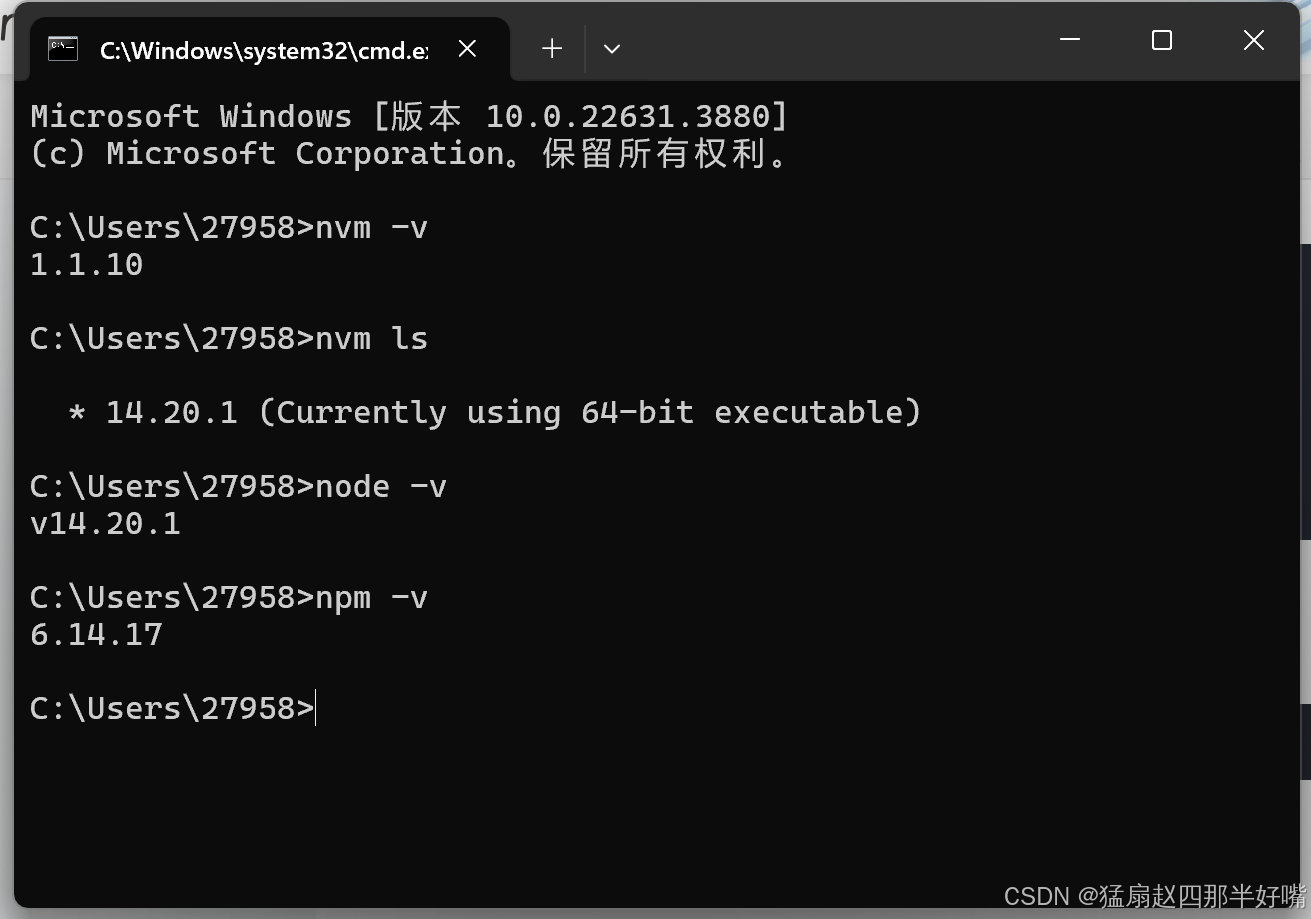The height and width of the screenshot is (919, 1311).
Task: Close the cmd.exe tab
Action: pyautogui.click(x=467, y=49)
